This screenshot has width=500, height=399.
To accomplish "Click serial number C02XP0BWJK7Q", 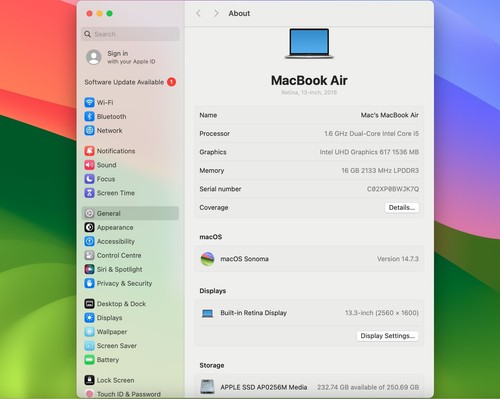I will pyautogui.click(x=393, y=189).
